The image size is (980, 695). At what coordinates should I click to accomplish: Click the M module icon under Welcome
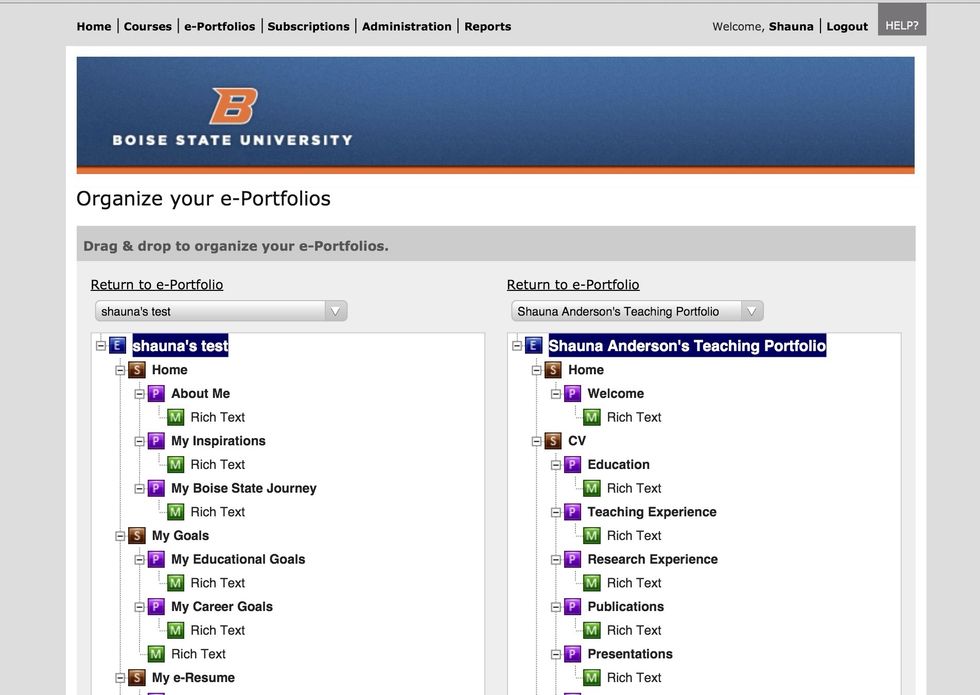(592, 418)
